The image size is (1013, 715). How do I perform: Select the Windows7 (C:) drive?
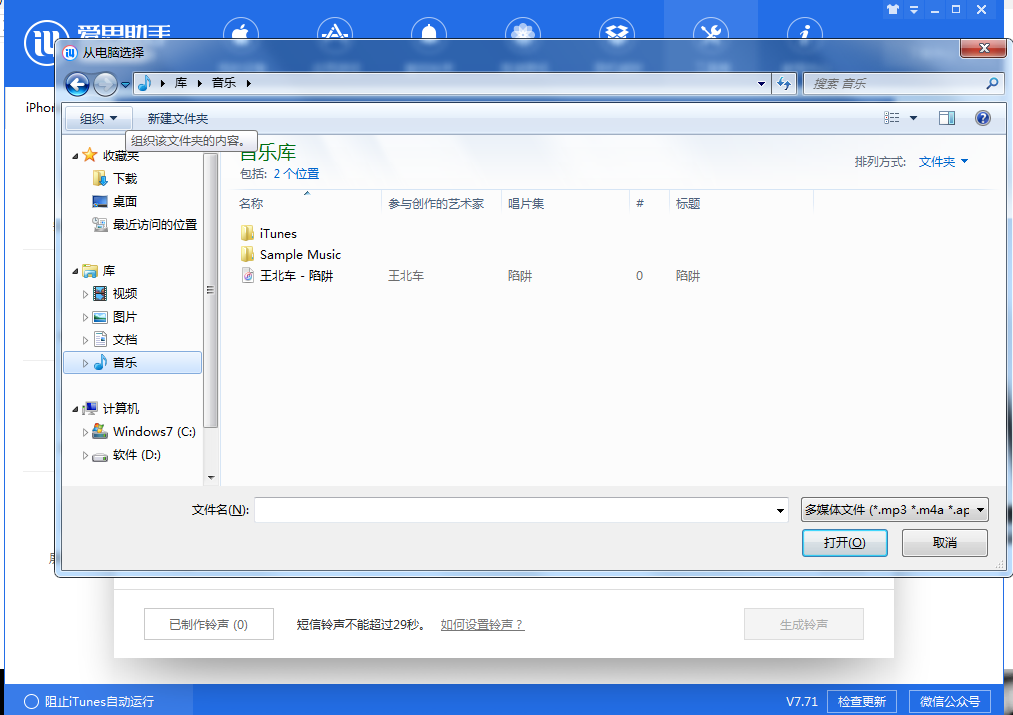[x=154, y=431]
